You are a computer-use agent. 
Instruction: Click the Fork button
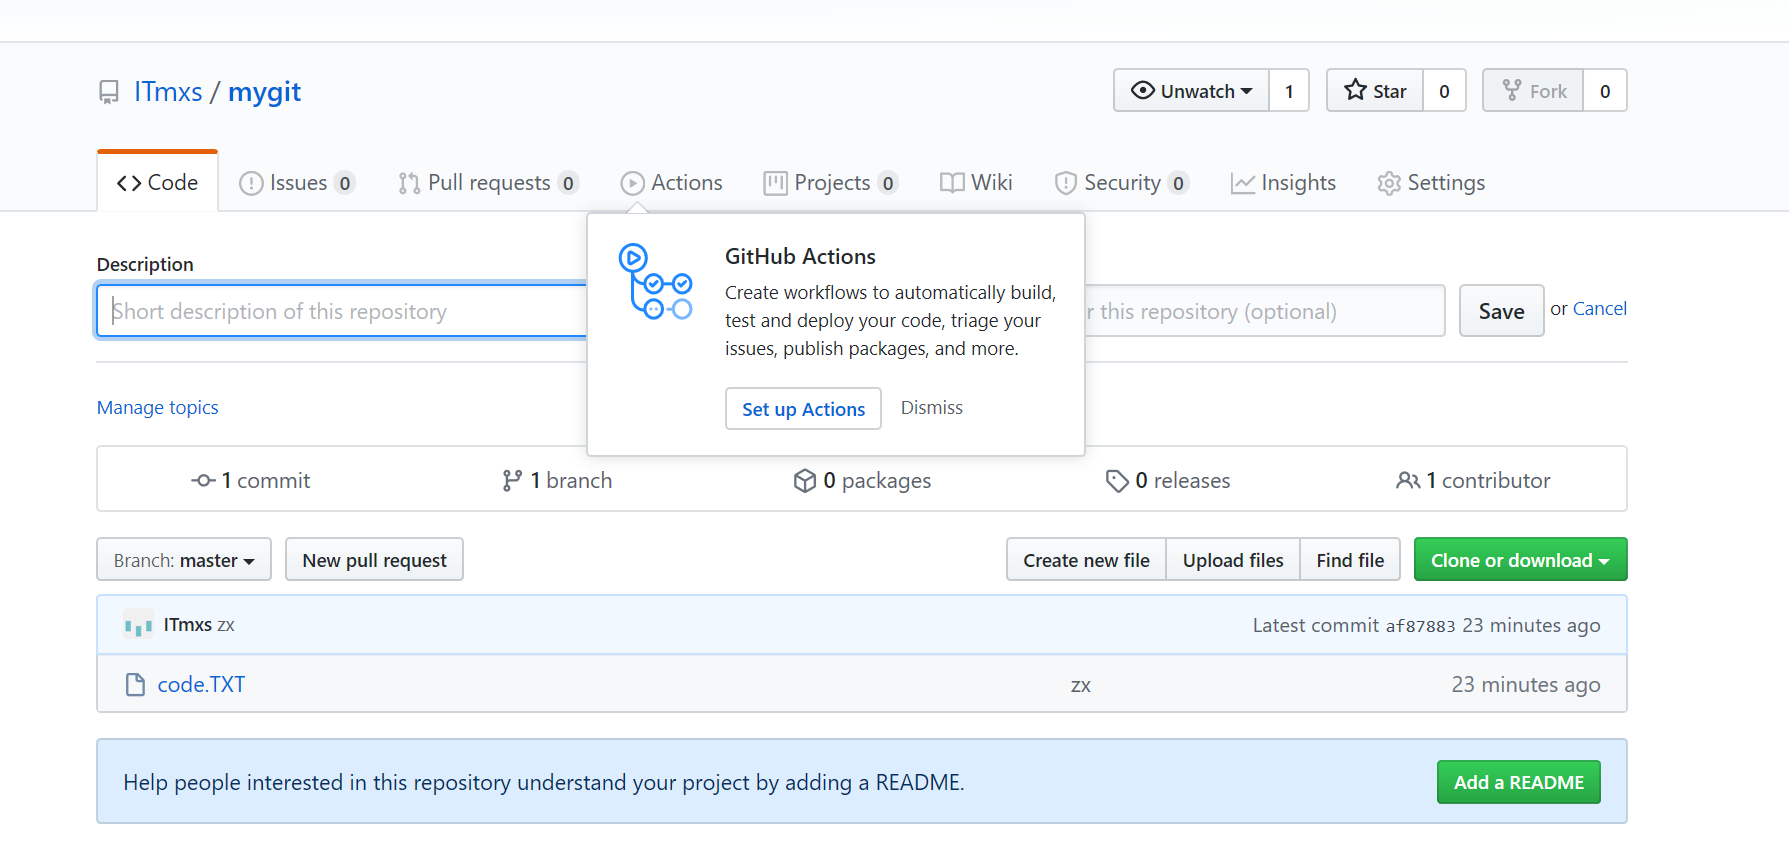[1533, 91]
